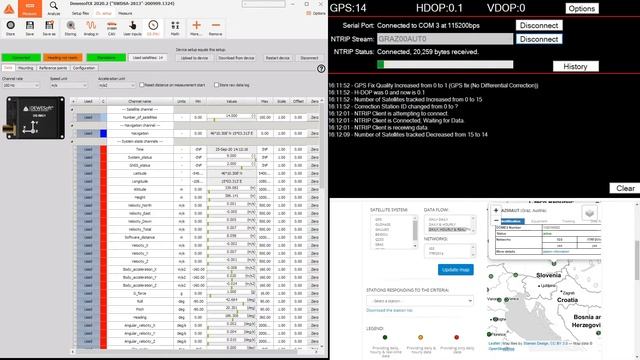Open the Speed unit dropdown
This screenshot has height=360, width=640.
[69, 85]
